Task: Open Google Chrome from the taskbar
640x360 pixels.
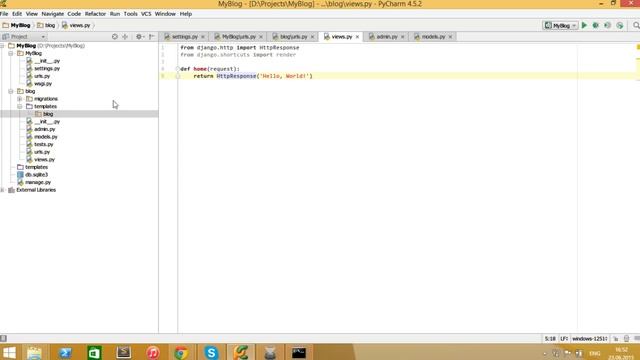Action: click(x=181, y=353)
